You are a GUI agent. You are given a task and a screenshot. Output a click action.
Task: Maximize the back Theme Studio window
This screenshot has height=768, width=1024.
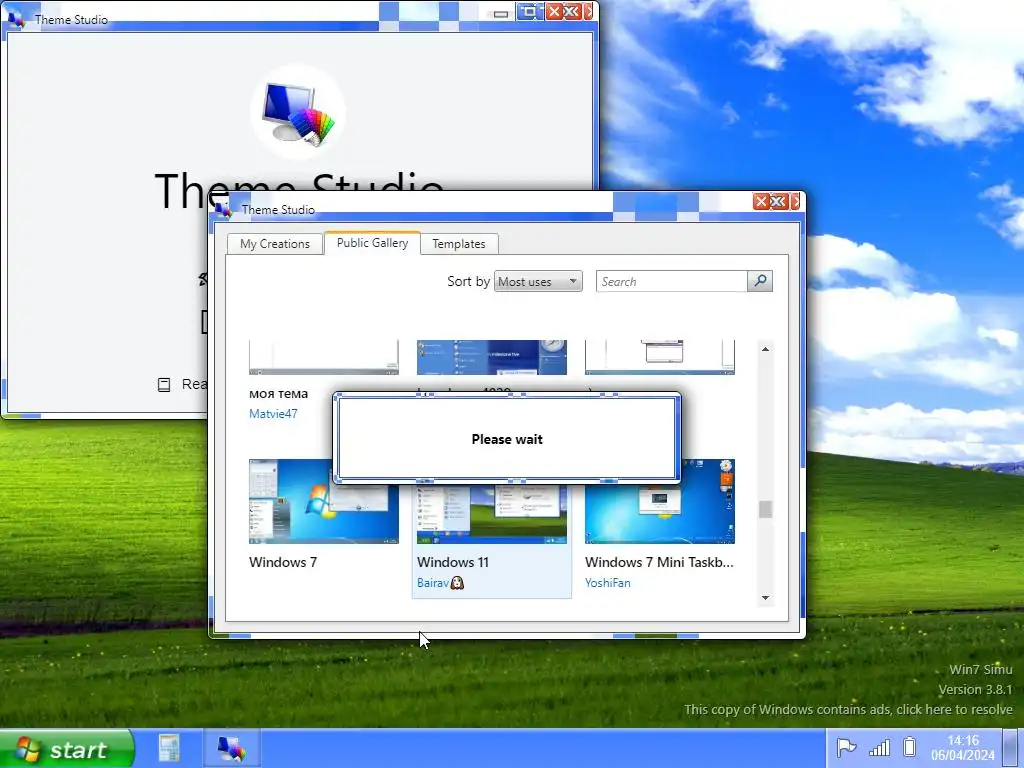(530, 12)
